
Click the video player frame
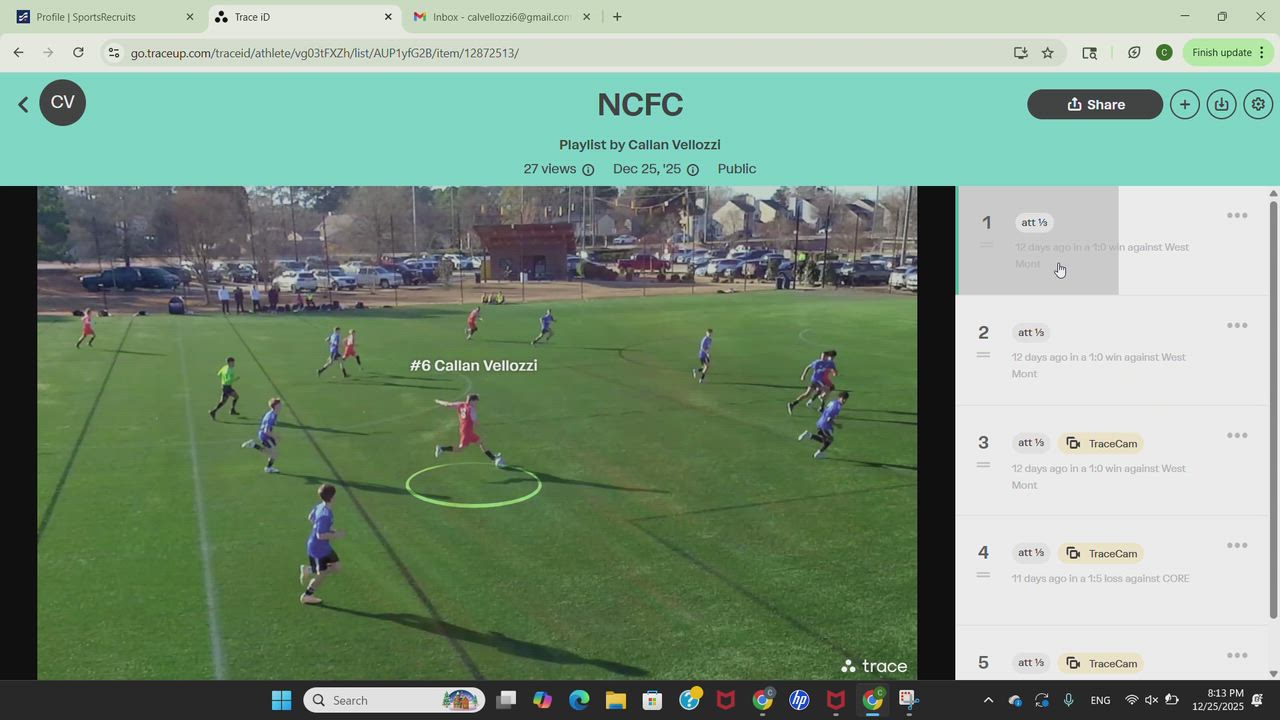[x=477, y=432]
